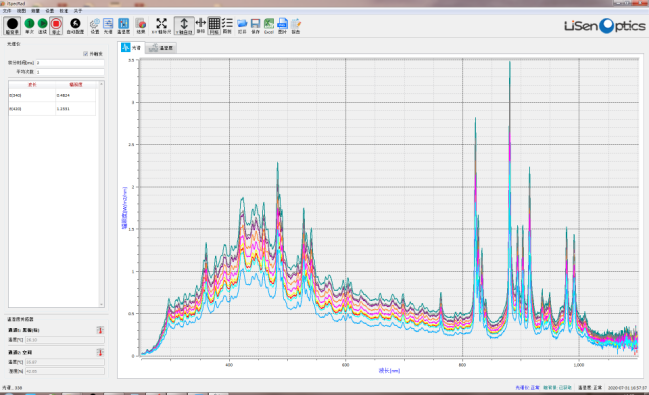This screenshot has height=395, width=649.
Task: Start continuous measurement with green play icon
Action: [x=42, y=25]
